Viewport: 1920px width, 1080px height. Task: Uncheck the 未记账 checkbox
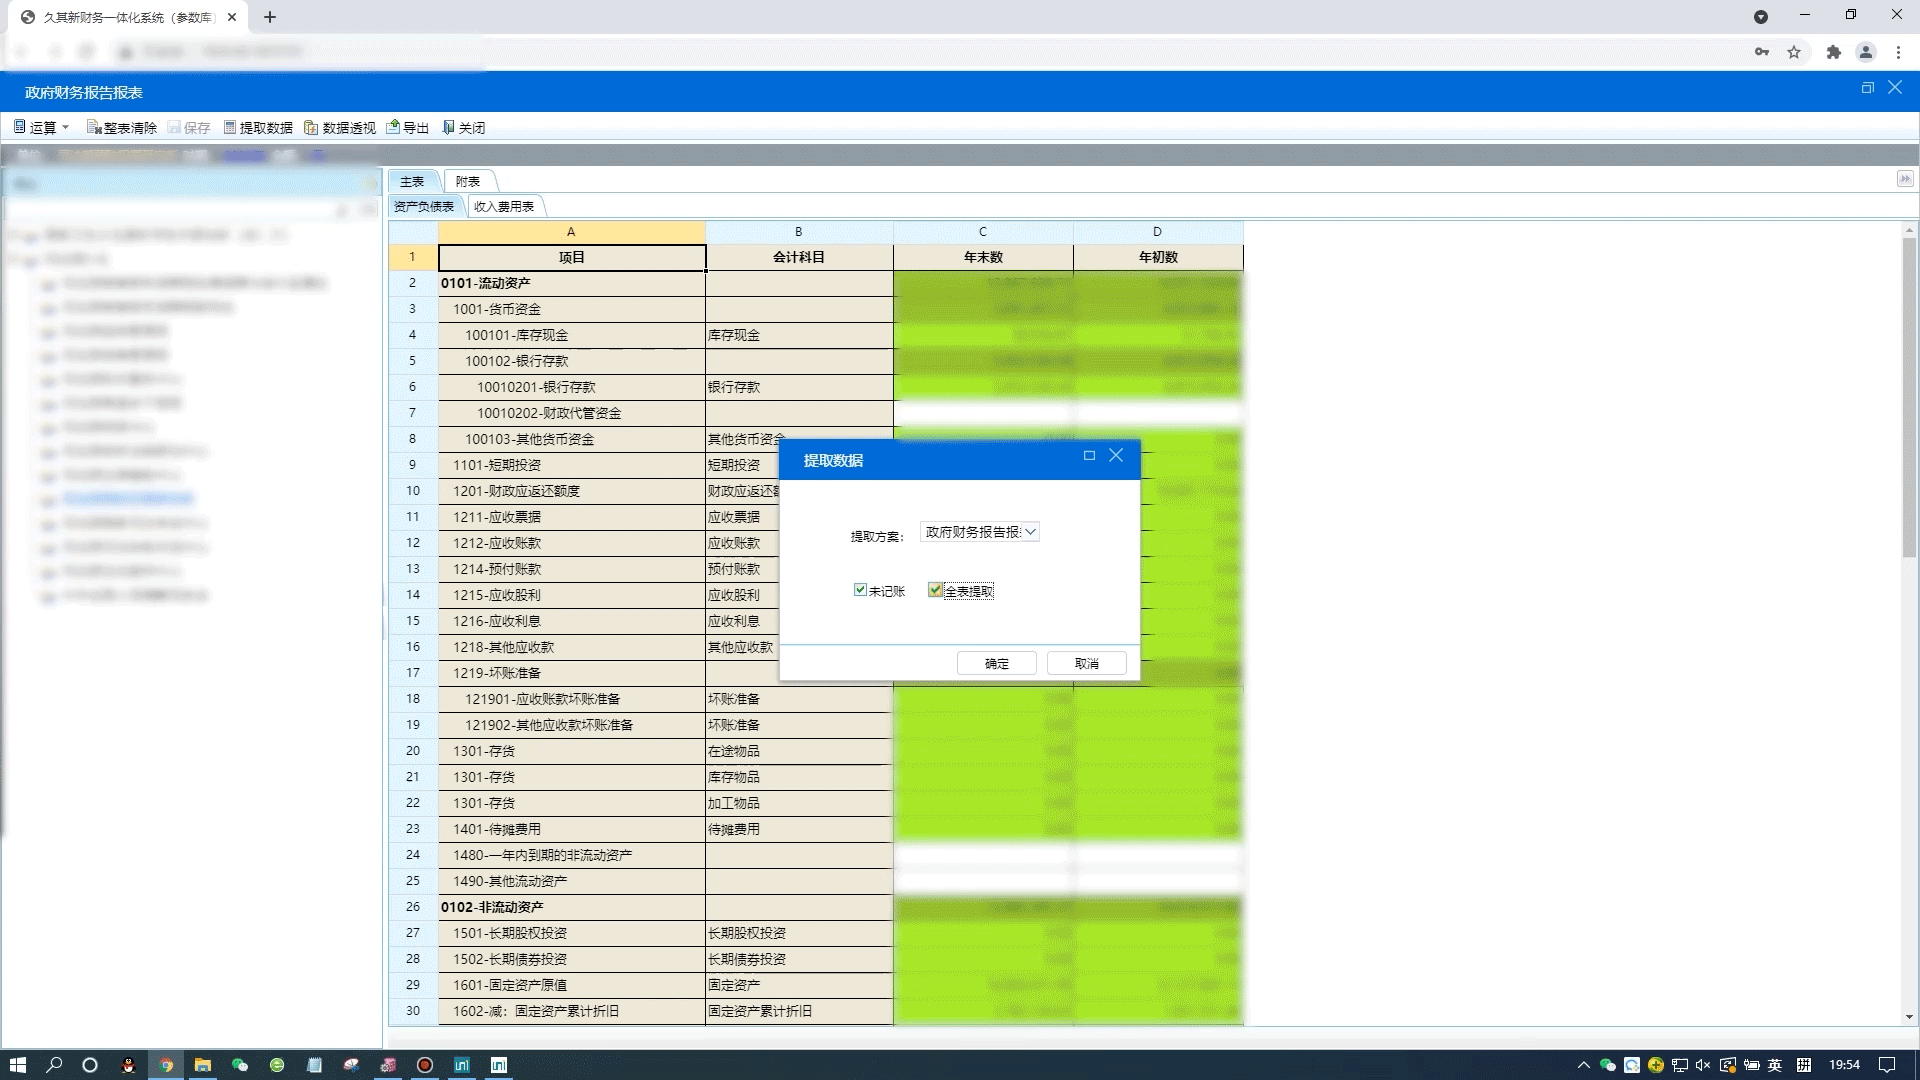[x=860, y=590]
